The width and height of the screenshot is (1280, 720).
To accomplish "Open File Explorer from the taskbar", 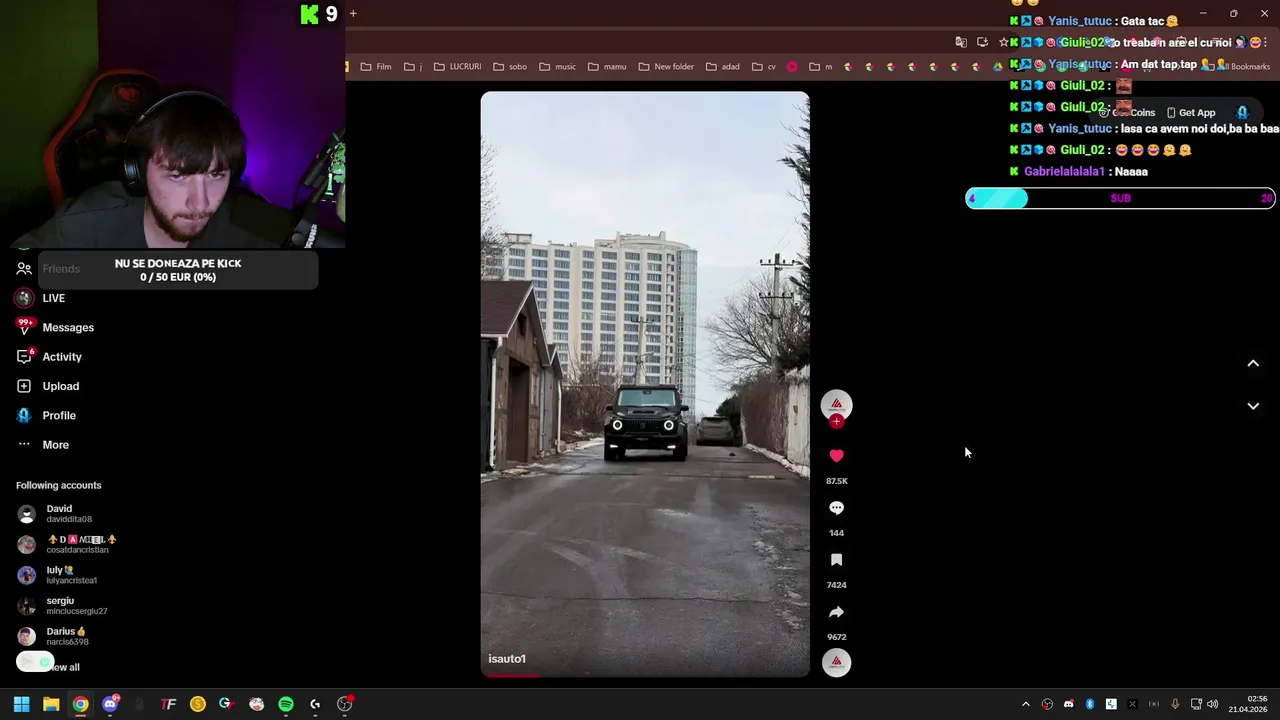I will click(51, 704).
